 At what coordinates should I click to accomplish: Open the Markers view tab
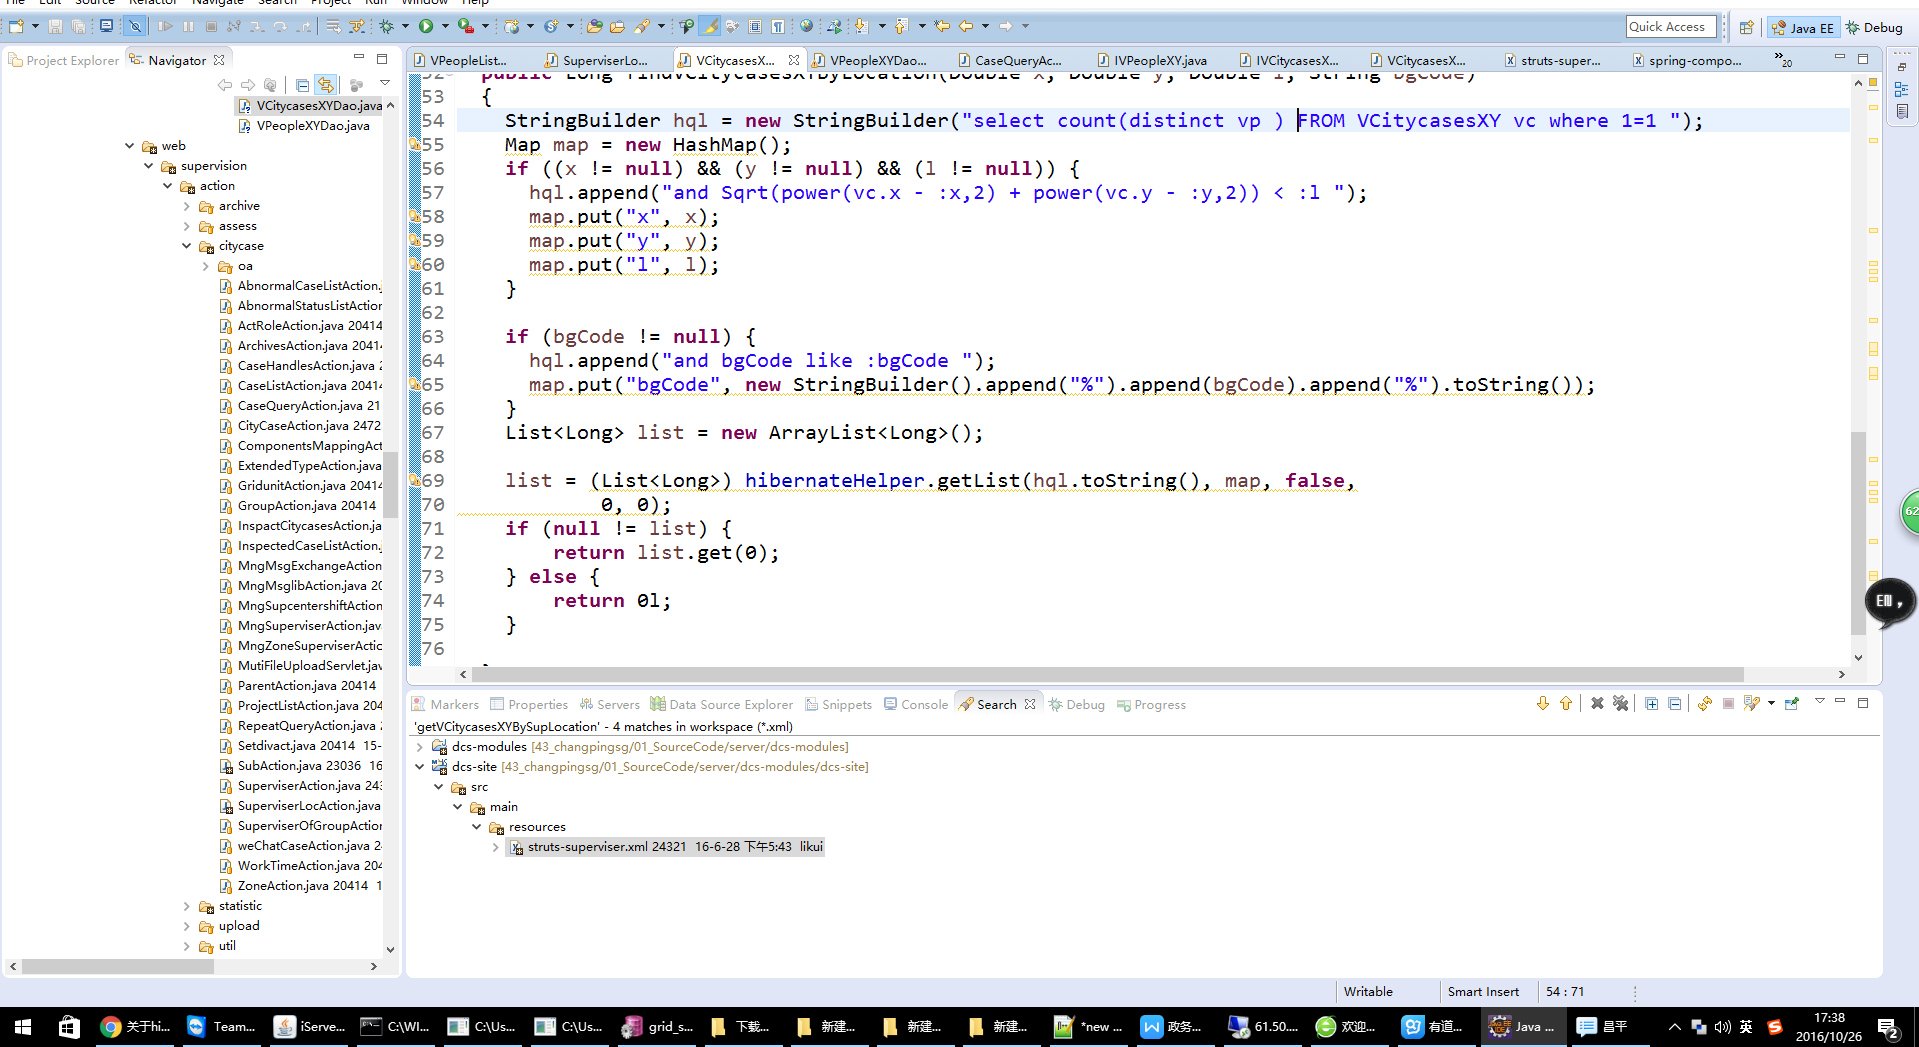(446, 704)
